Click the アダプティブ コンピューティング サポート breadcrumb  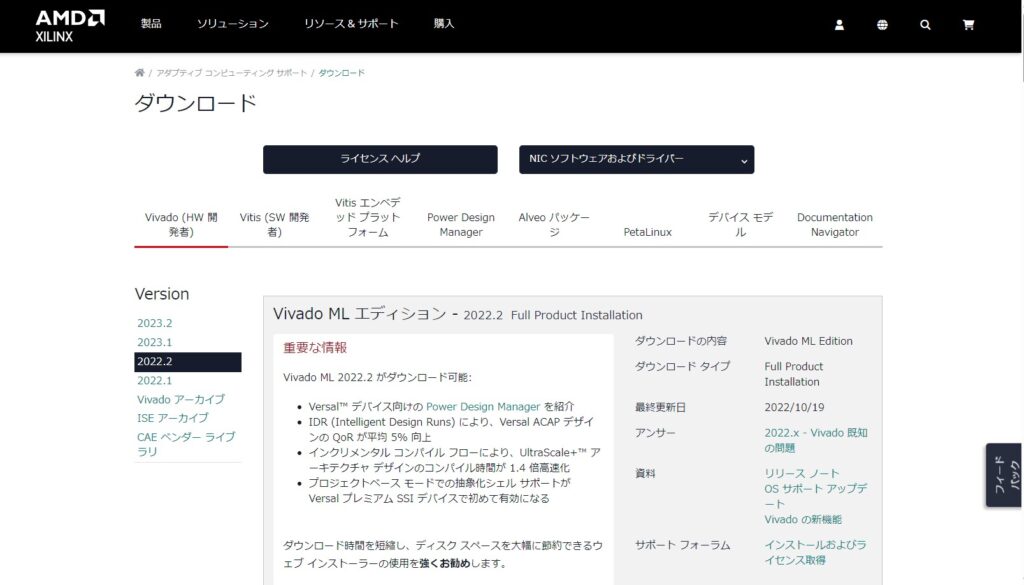pyautogui.click(x=231, y=72)
